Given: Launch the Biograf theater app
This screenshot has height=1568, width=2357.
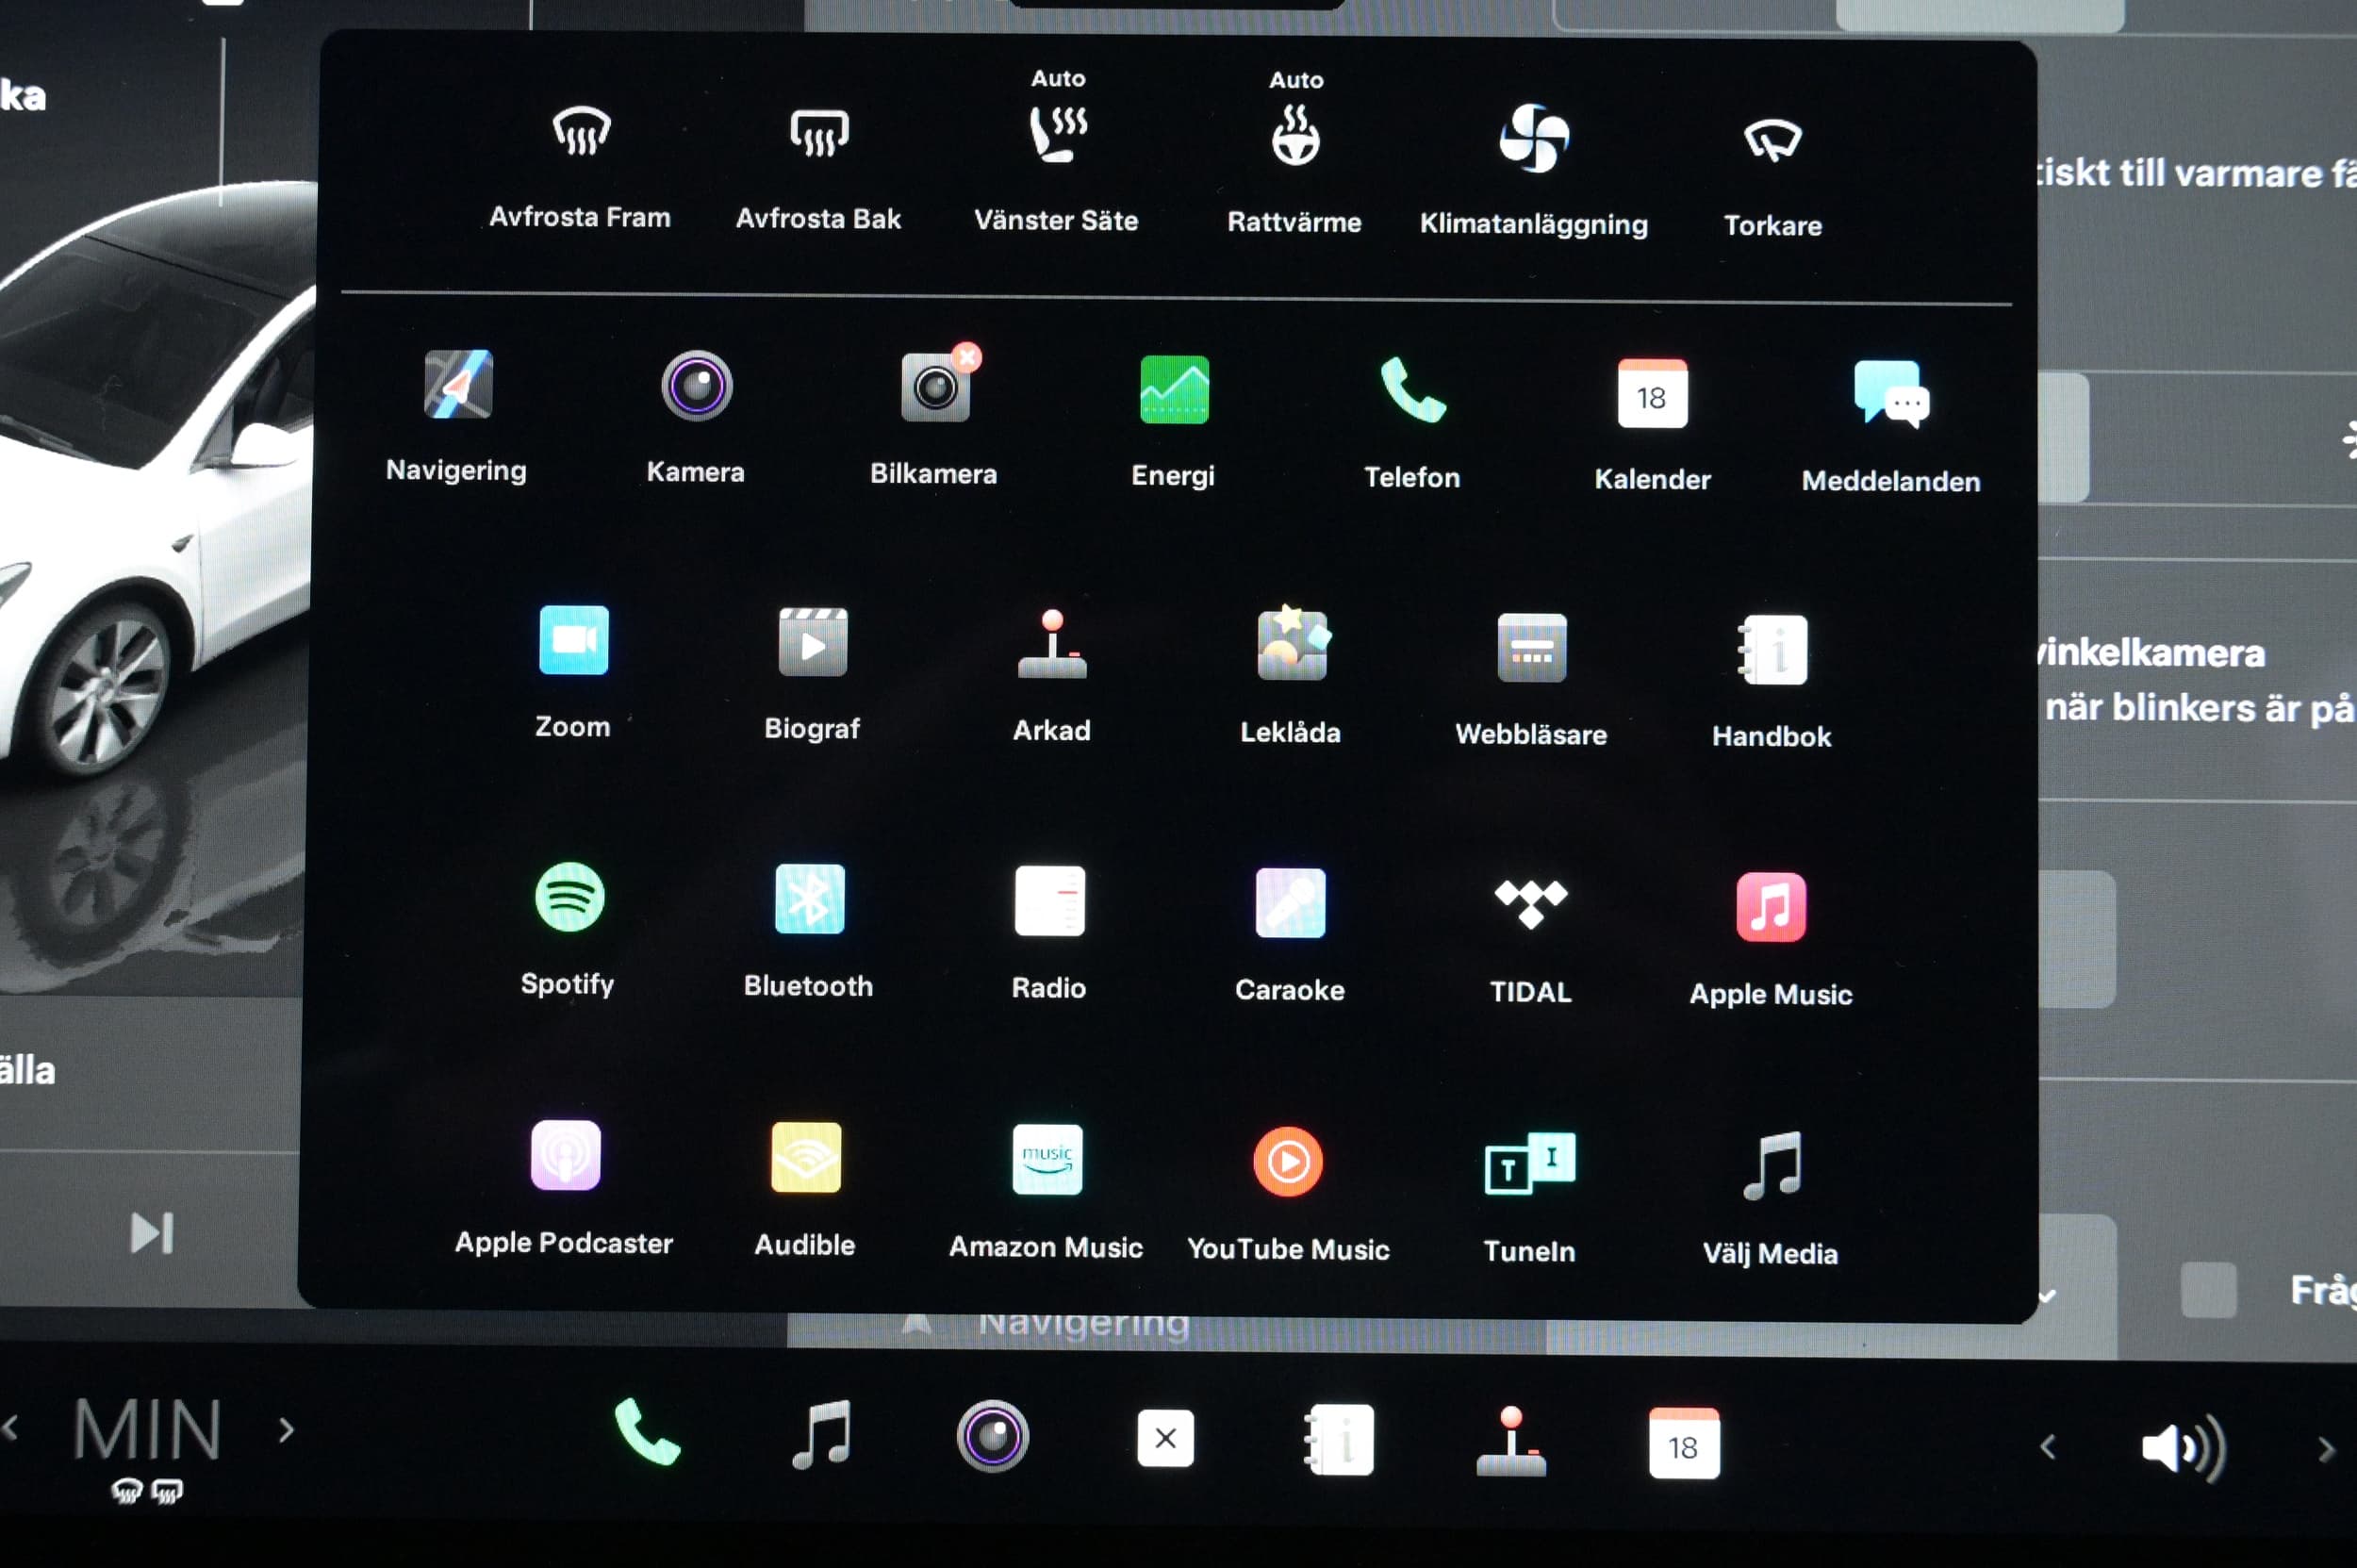Looking at the screenshot, I should [x=812, y=674].
